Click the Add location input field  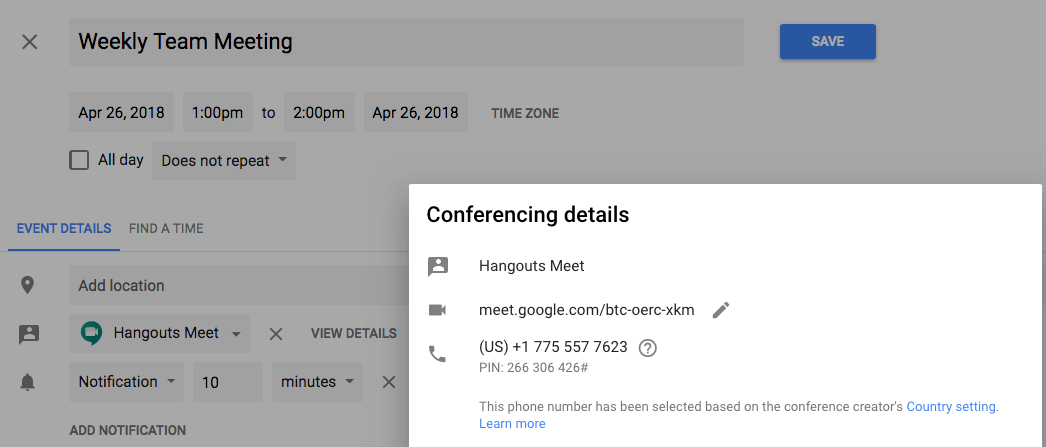click(240, 286)
